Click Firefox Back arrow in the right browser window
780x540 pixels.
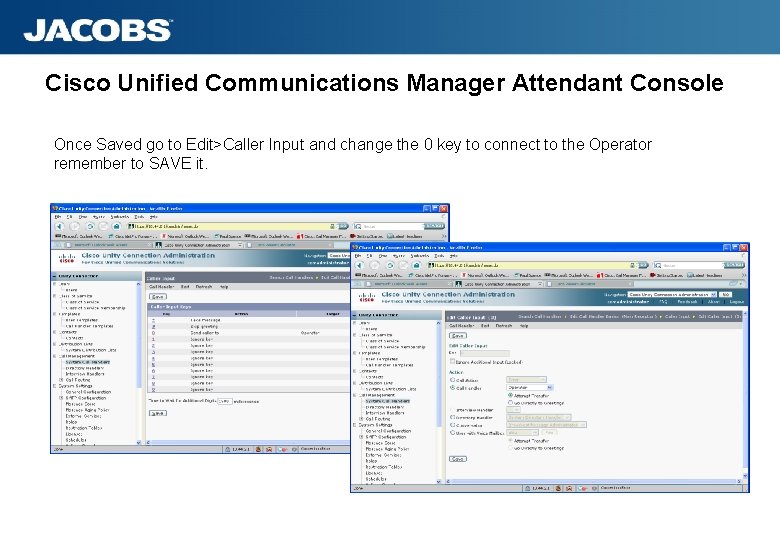360,266
